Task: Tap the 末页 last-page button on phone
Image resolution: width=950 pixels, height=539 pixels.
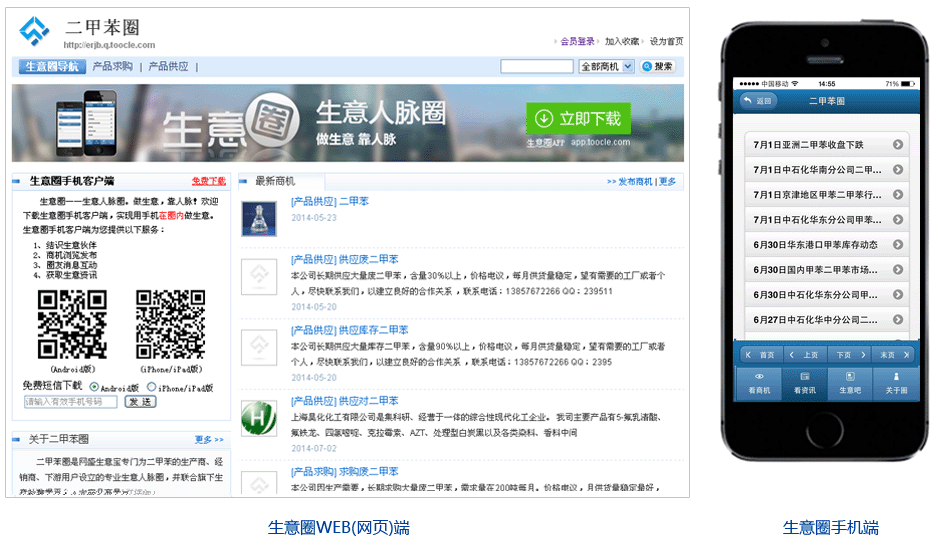Action: tap(893, 355)
